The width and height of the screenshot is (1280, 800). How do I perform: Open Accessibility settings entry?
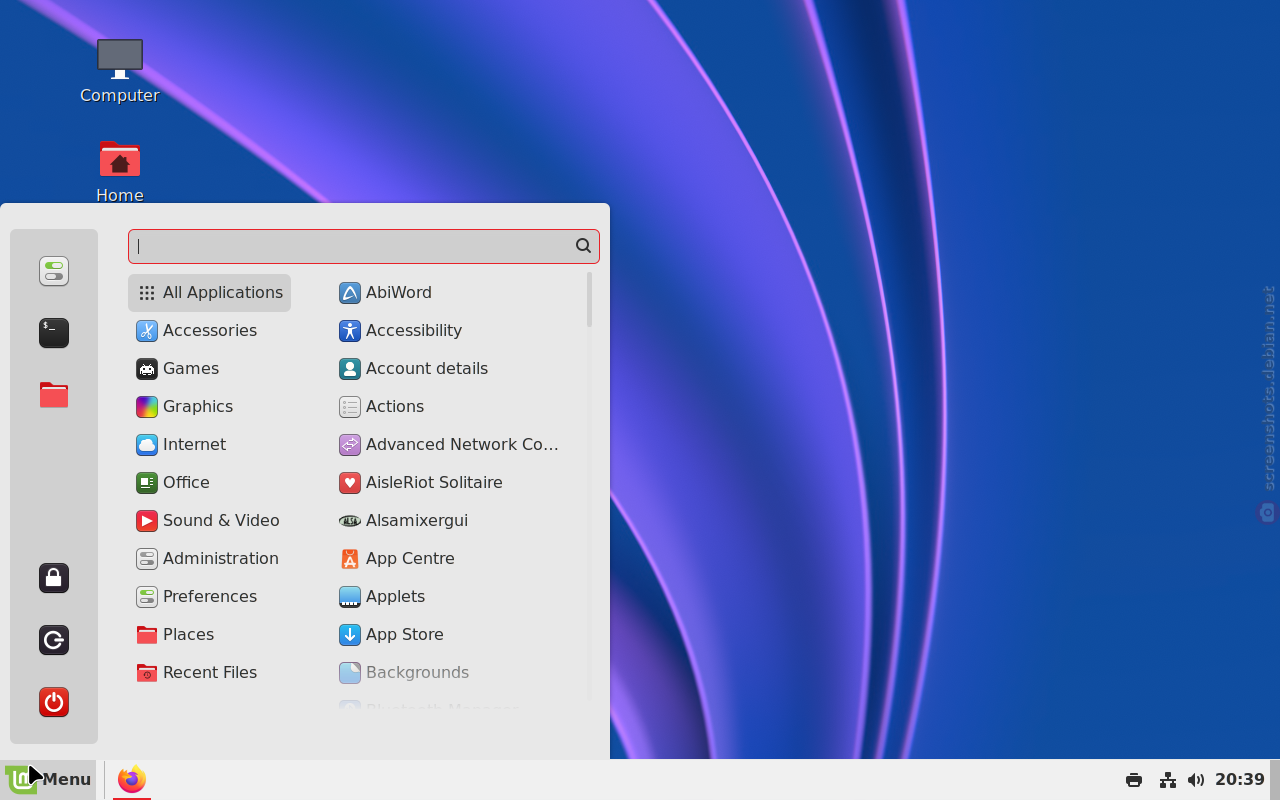pyautogui.click(x=450, y=331)
